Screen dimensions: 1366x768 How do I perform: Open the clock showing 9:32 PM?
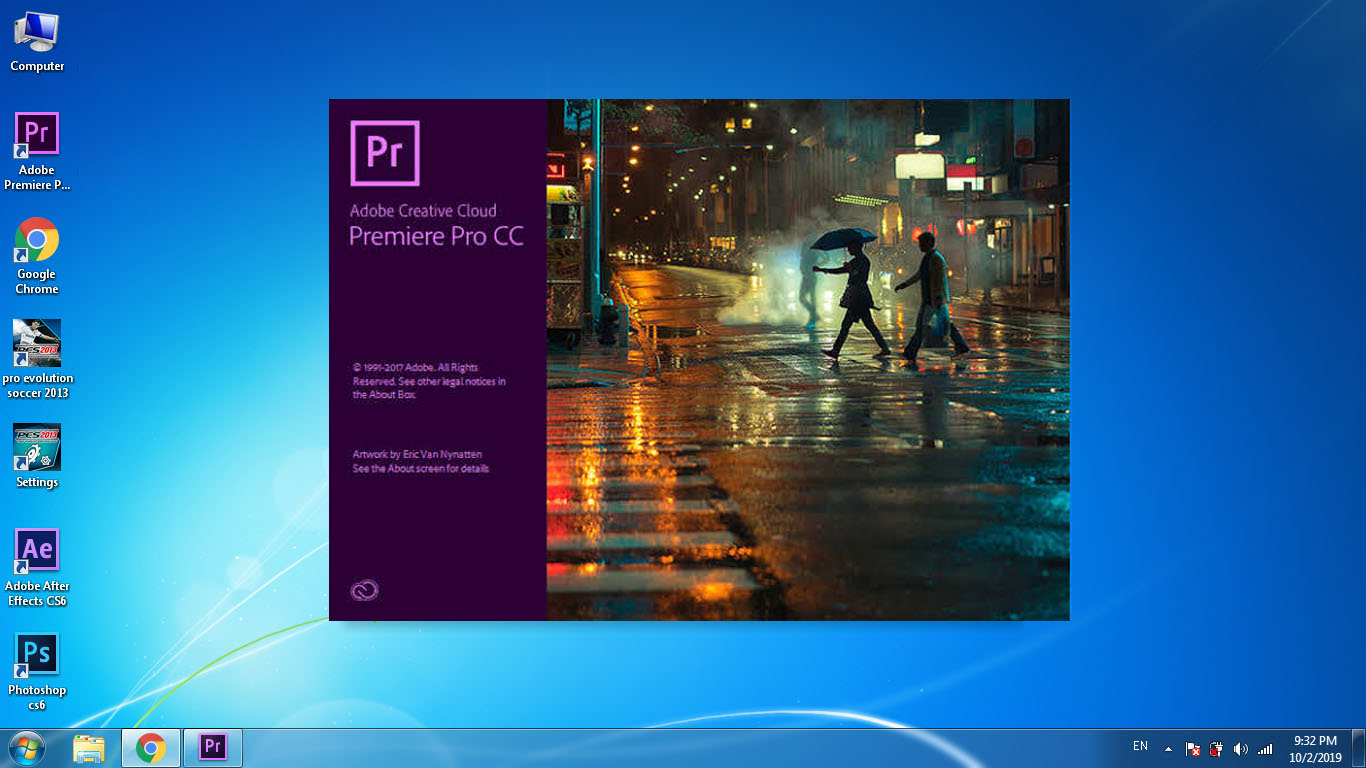point(1315,749)
